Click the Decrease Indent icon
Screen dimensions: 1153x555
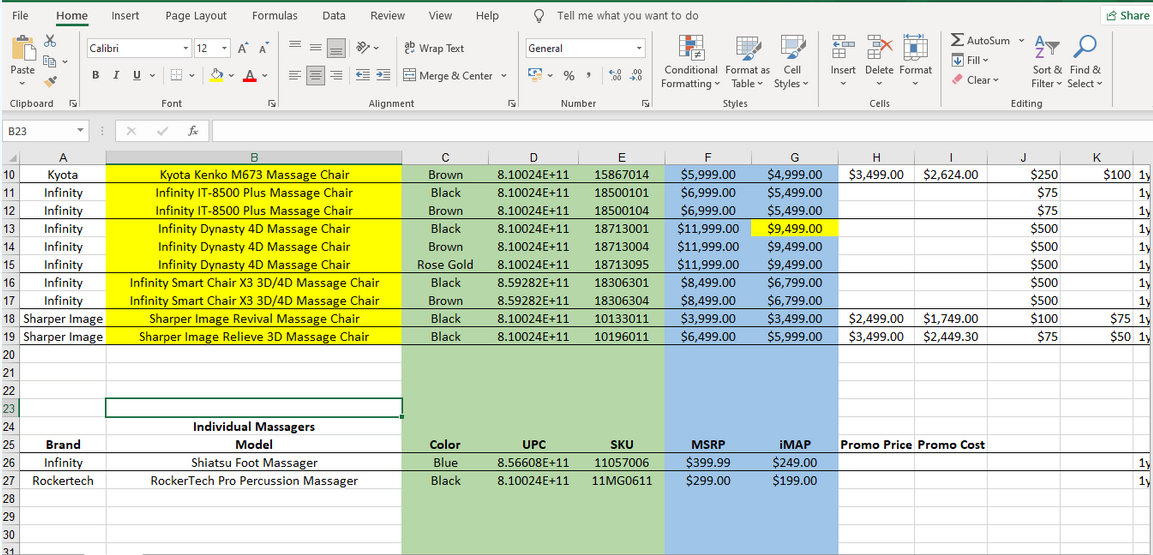(x=363, y=75)
